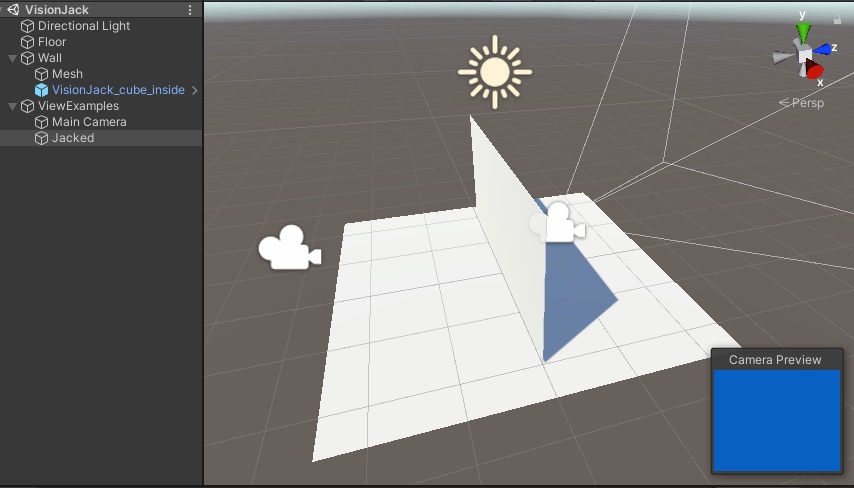Click the gray negative axis cone on gizmo
The height and width of the screenshot is (488, 854).
pyautogui.click(x=783, y=57)
